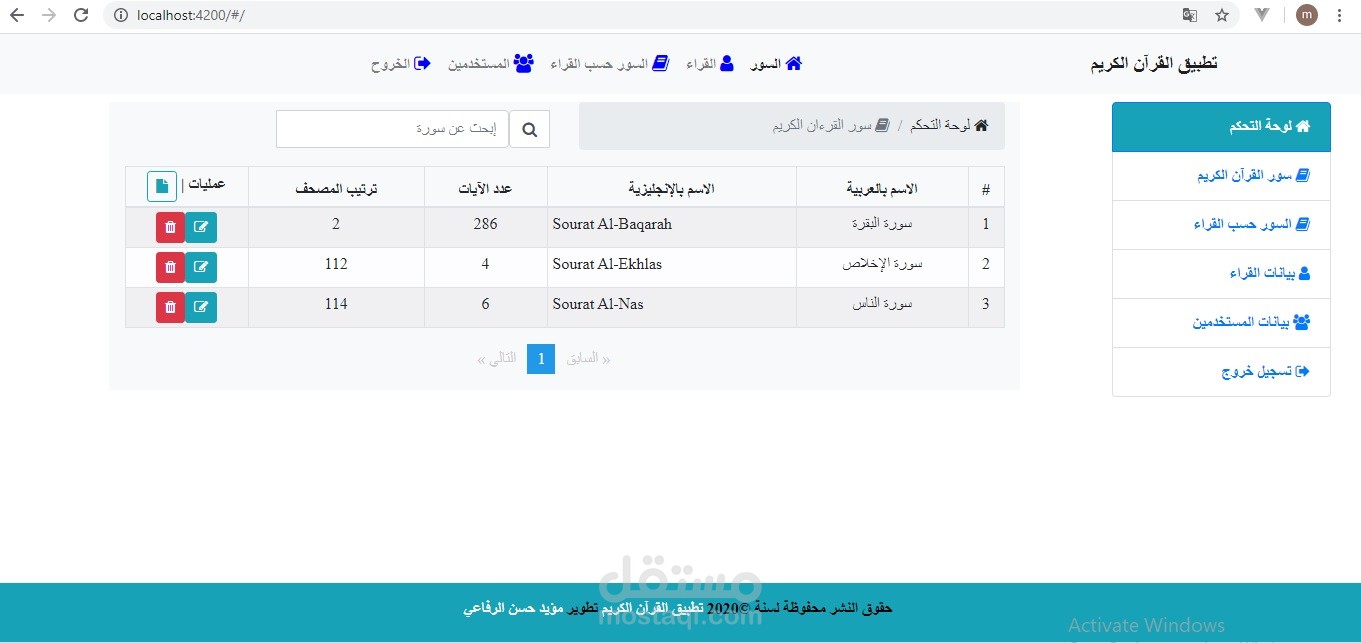Screen dimensions: 1361x643
Task: Edit سورة الإخلاص using its pencil icon
Action: [x=201, y=267]
